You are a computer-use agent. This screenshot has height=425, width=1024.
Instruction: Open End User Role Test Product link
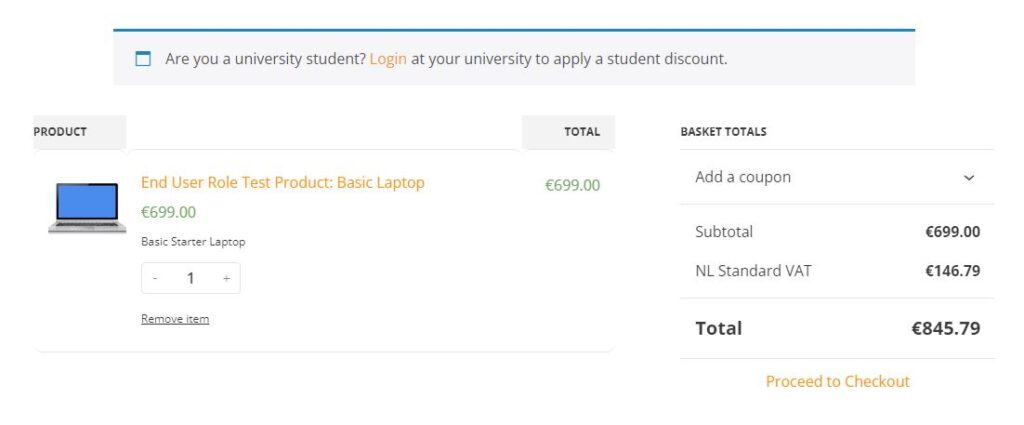point(282,183)
